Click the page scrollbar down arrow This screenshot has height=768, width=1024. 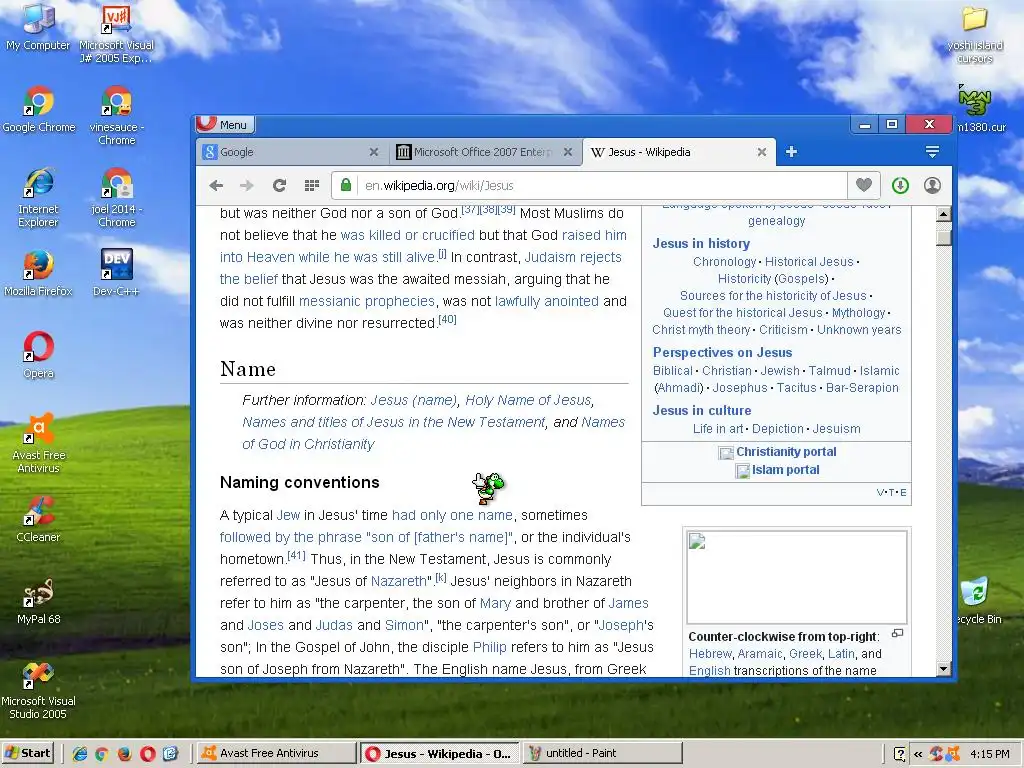(x=943, y=668)
